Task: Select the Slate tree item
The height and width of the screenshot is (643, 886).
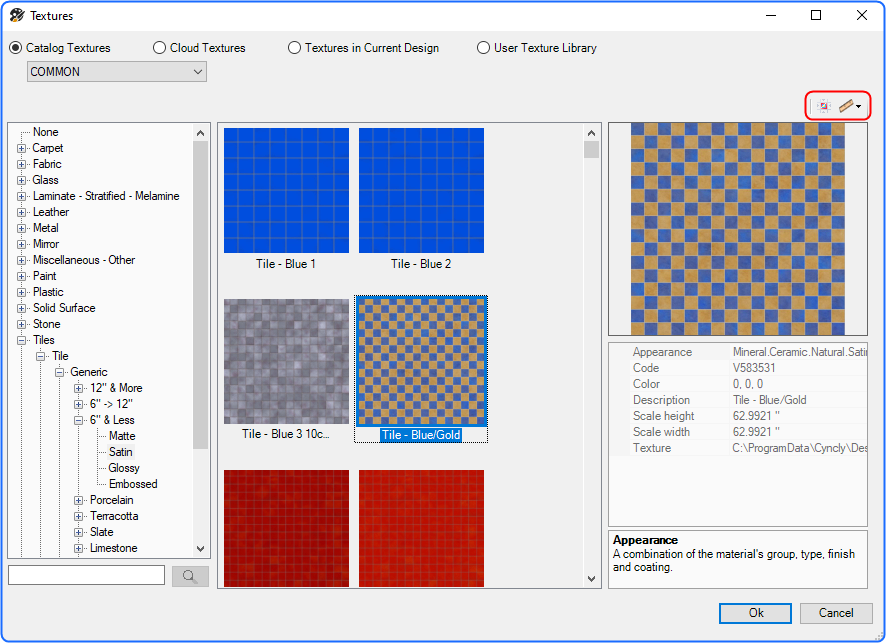Action: coord(102,532)
